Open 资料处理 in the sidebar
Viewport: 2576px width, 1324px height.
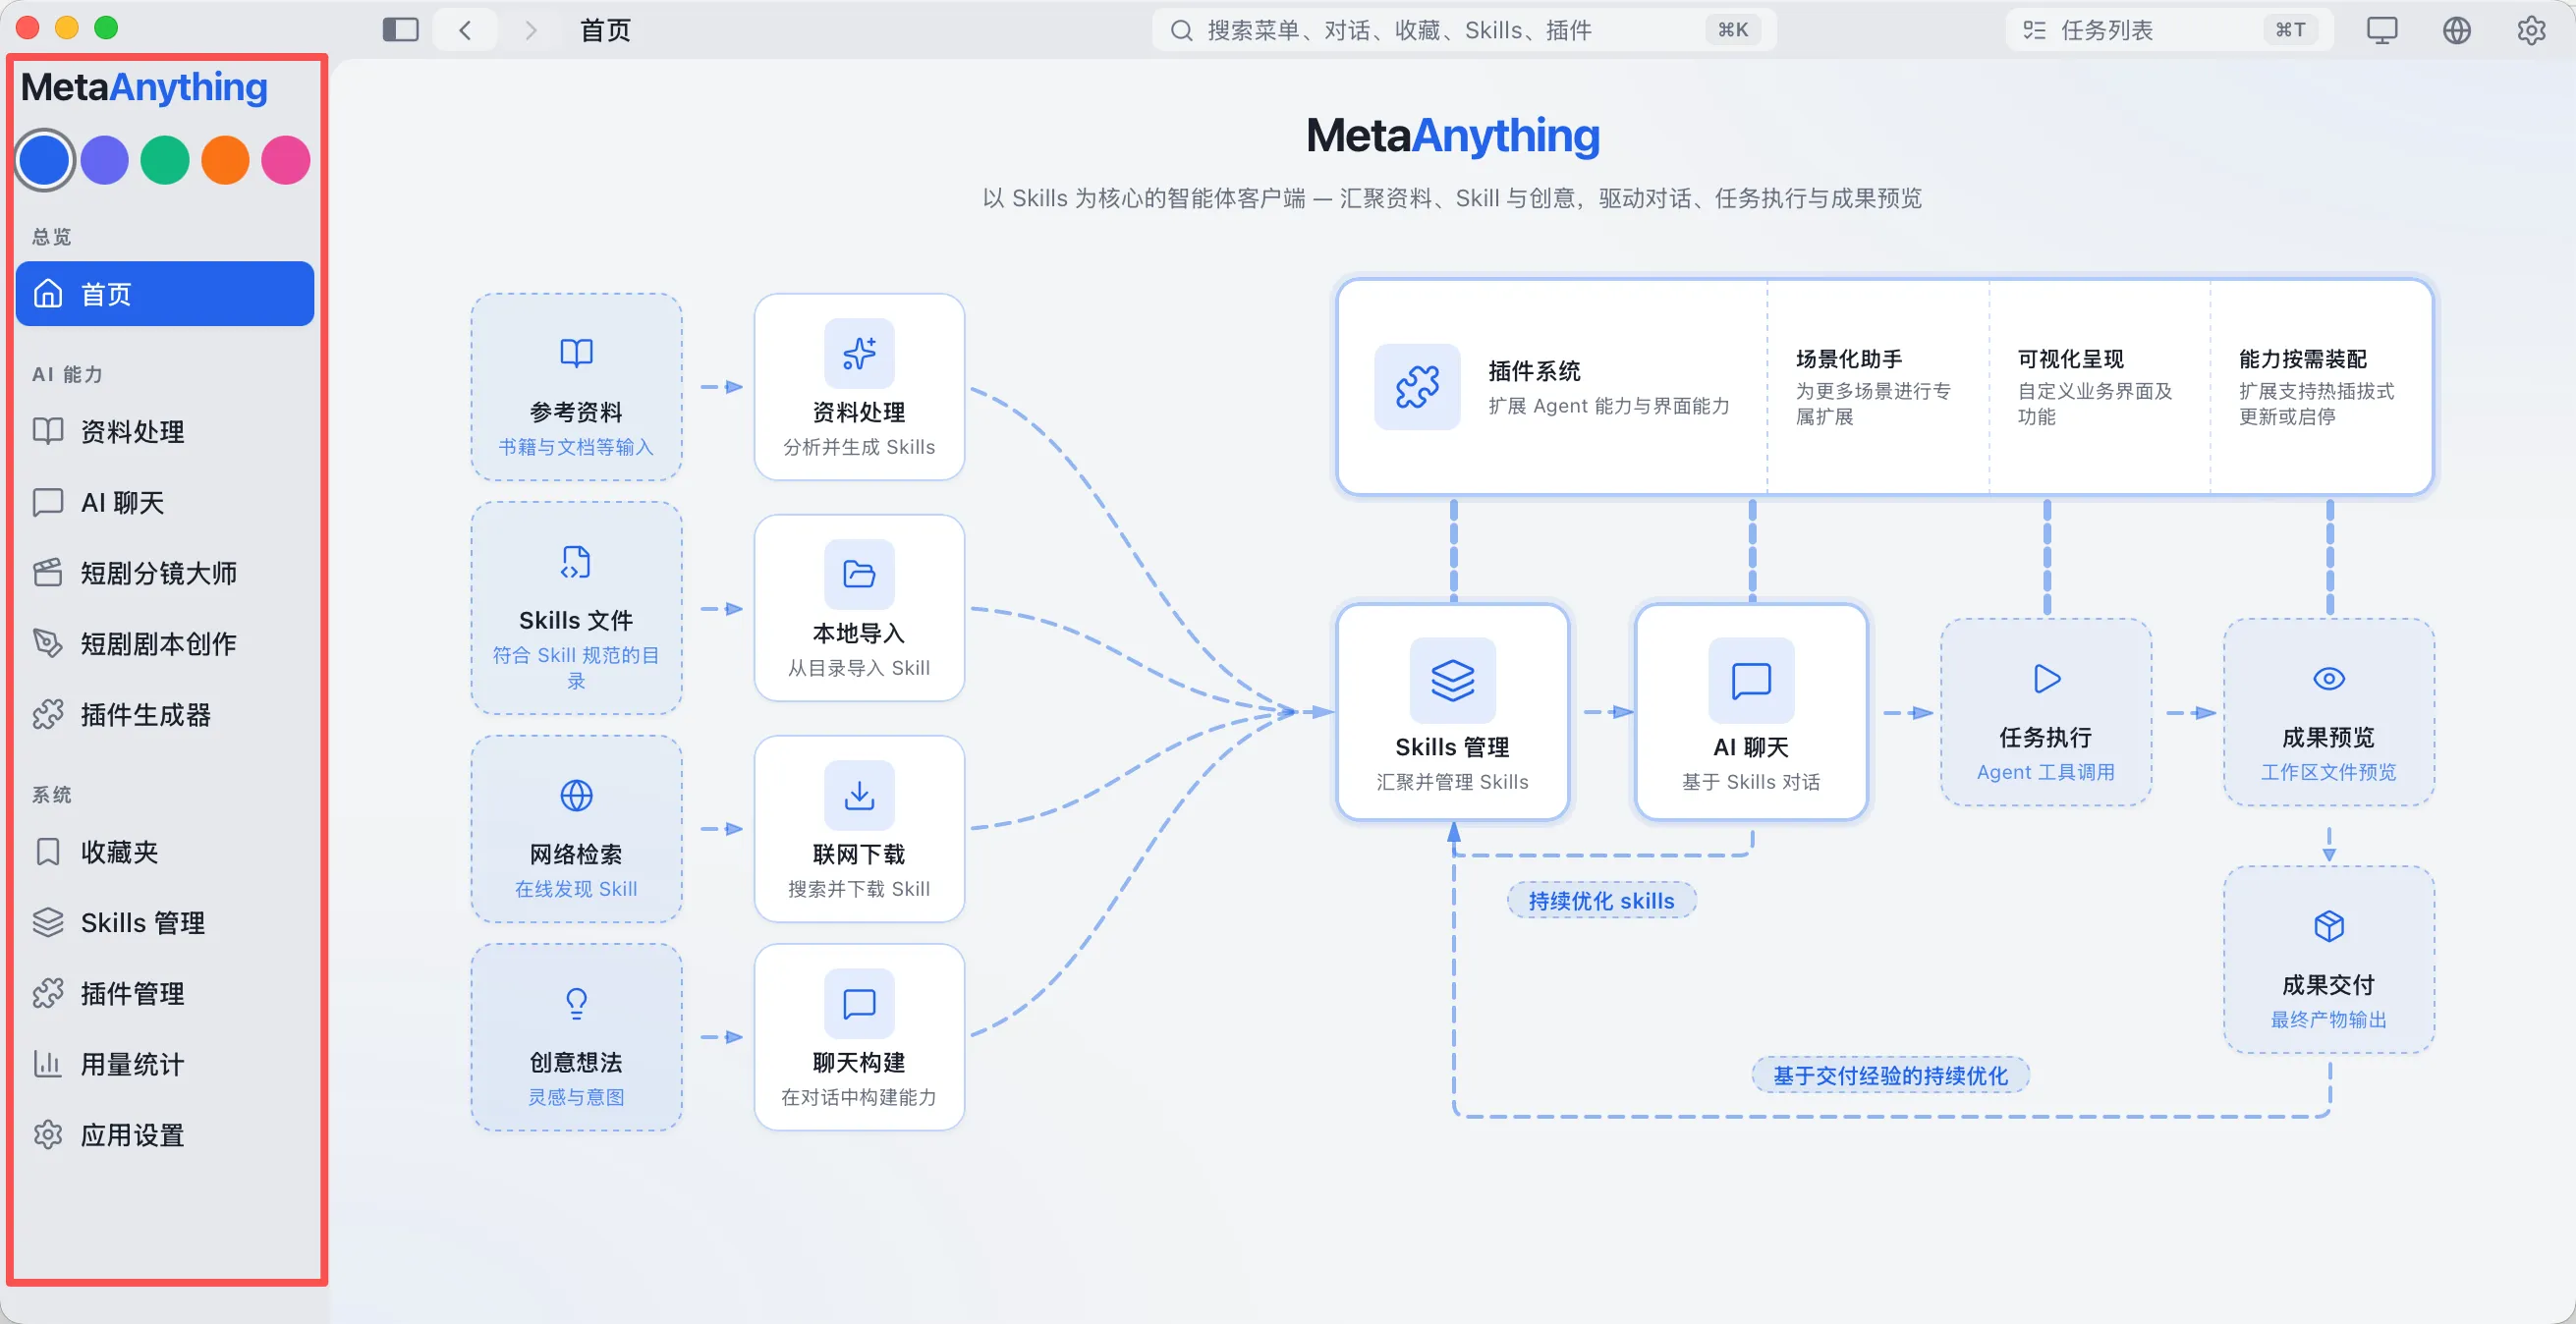tap(165, 432)
